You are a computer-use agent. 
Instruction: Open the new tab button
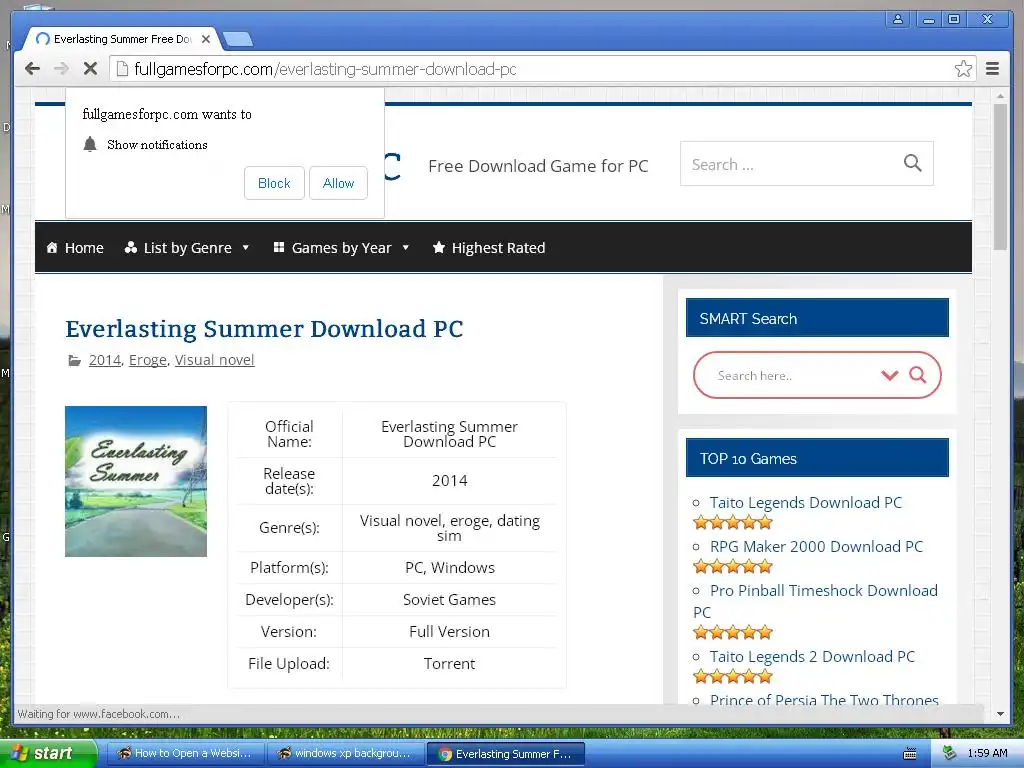tap(238, 40)
